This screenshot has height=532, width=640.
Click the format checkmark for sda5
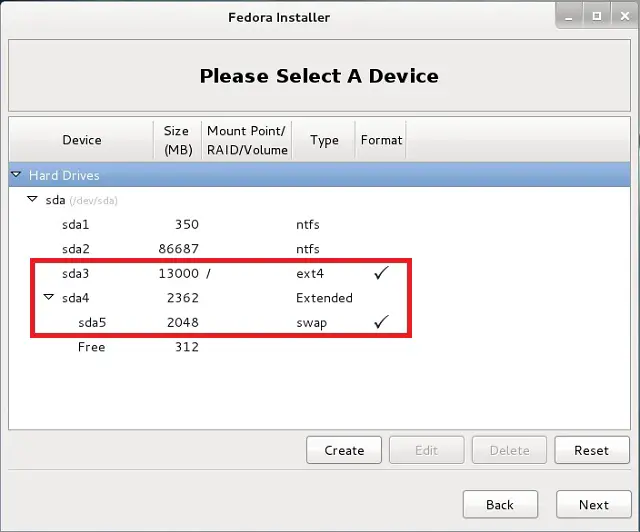pyautogui.click(x=381, y=322)
